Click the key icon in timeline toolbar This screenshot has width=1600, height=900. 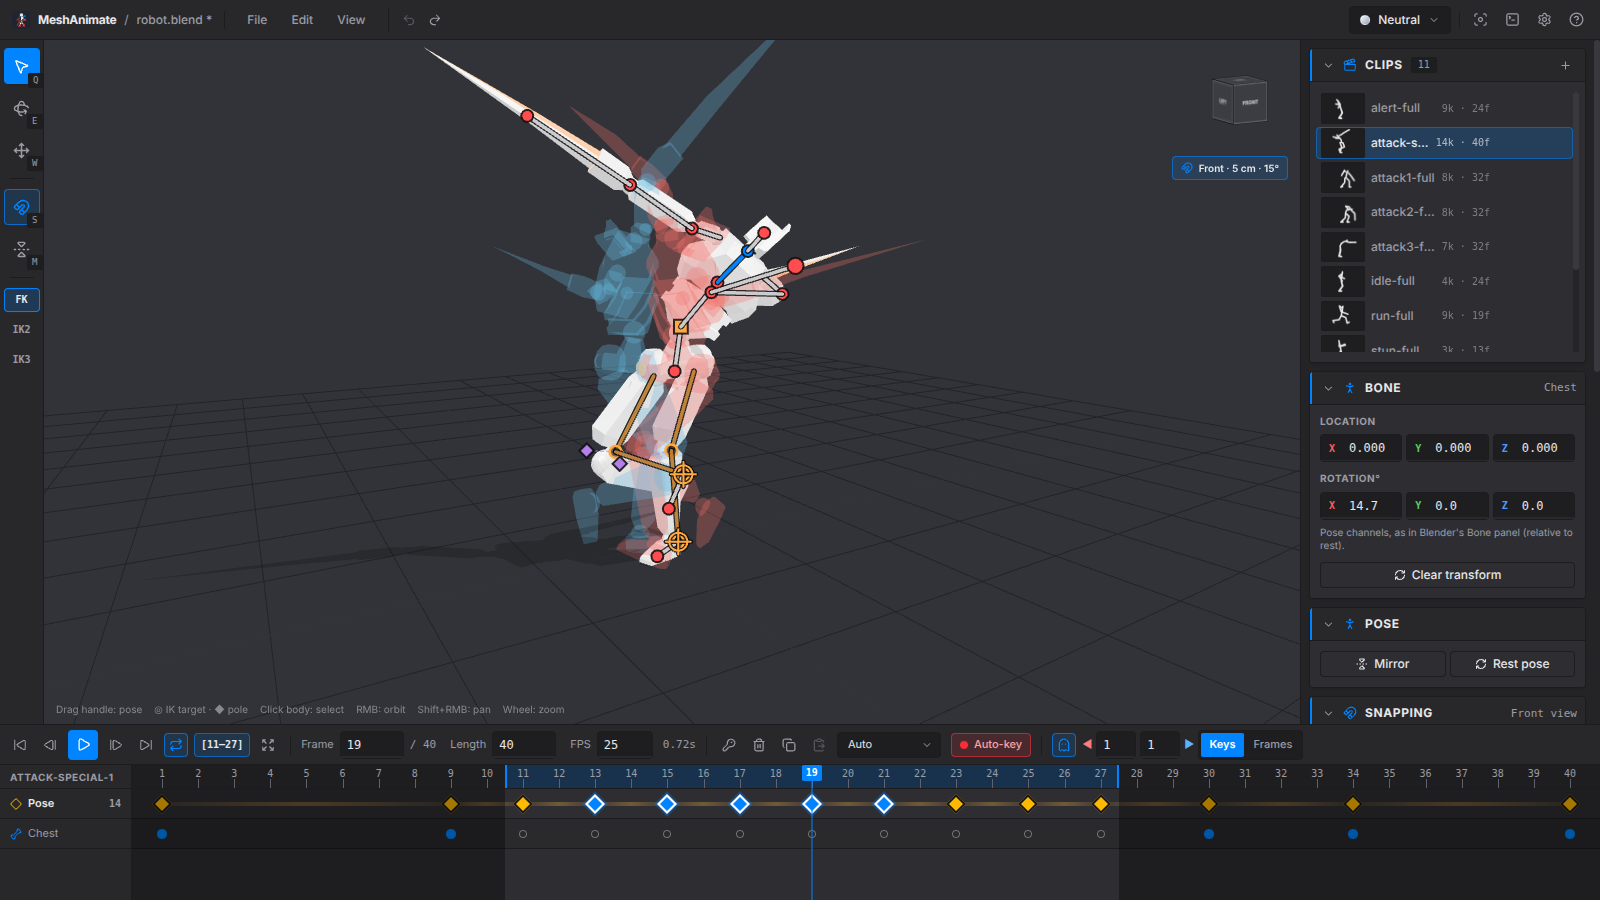coord(729,745)
